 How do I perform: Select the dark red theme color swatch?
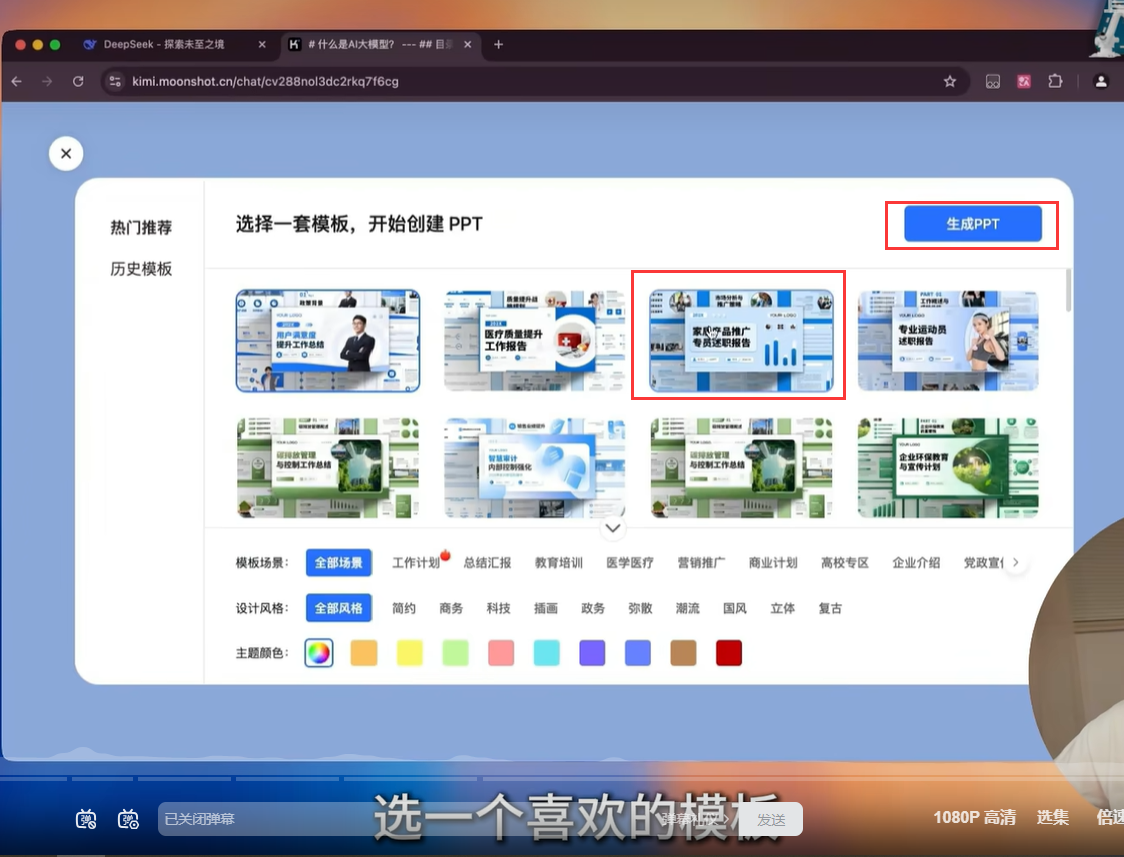point(729,653)
